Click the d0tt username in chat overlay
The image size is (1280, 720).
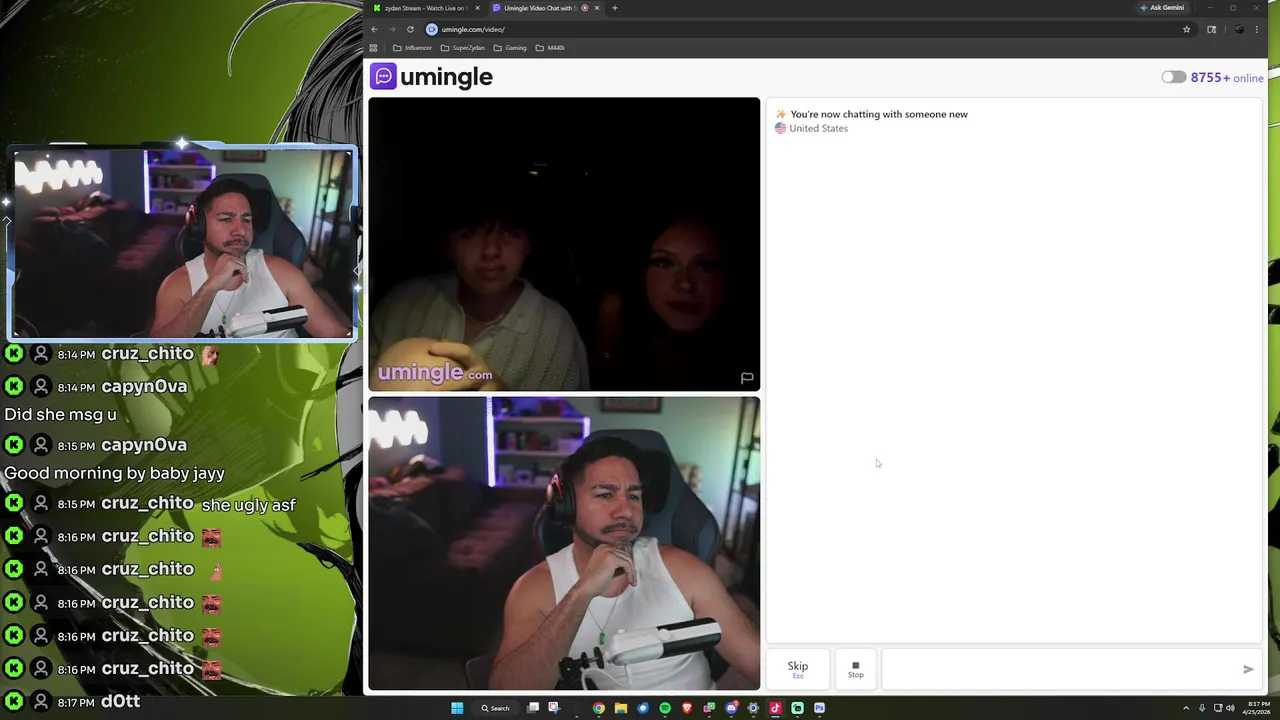pyautogui.click(x=120, y=702)
